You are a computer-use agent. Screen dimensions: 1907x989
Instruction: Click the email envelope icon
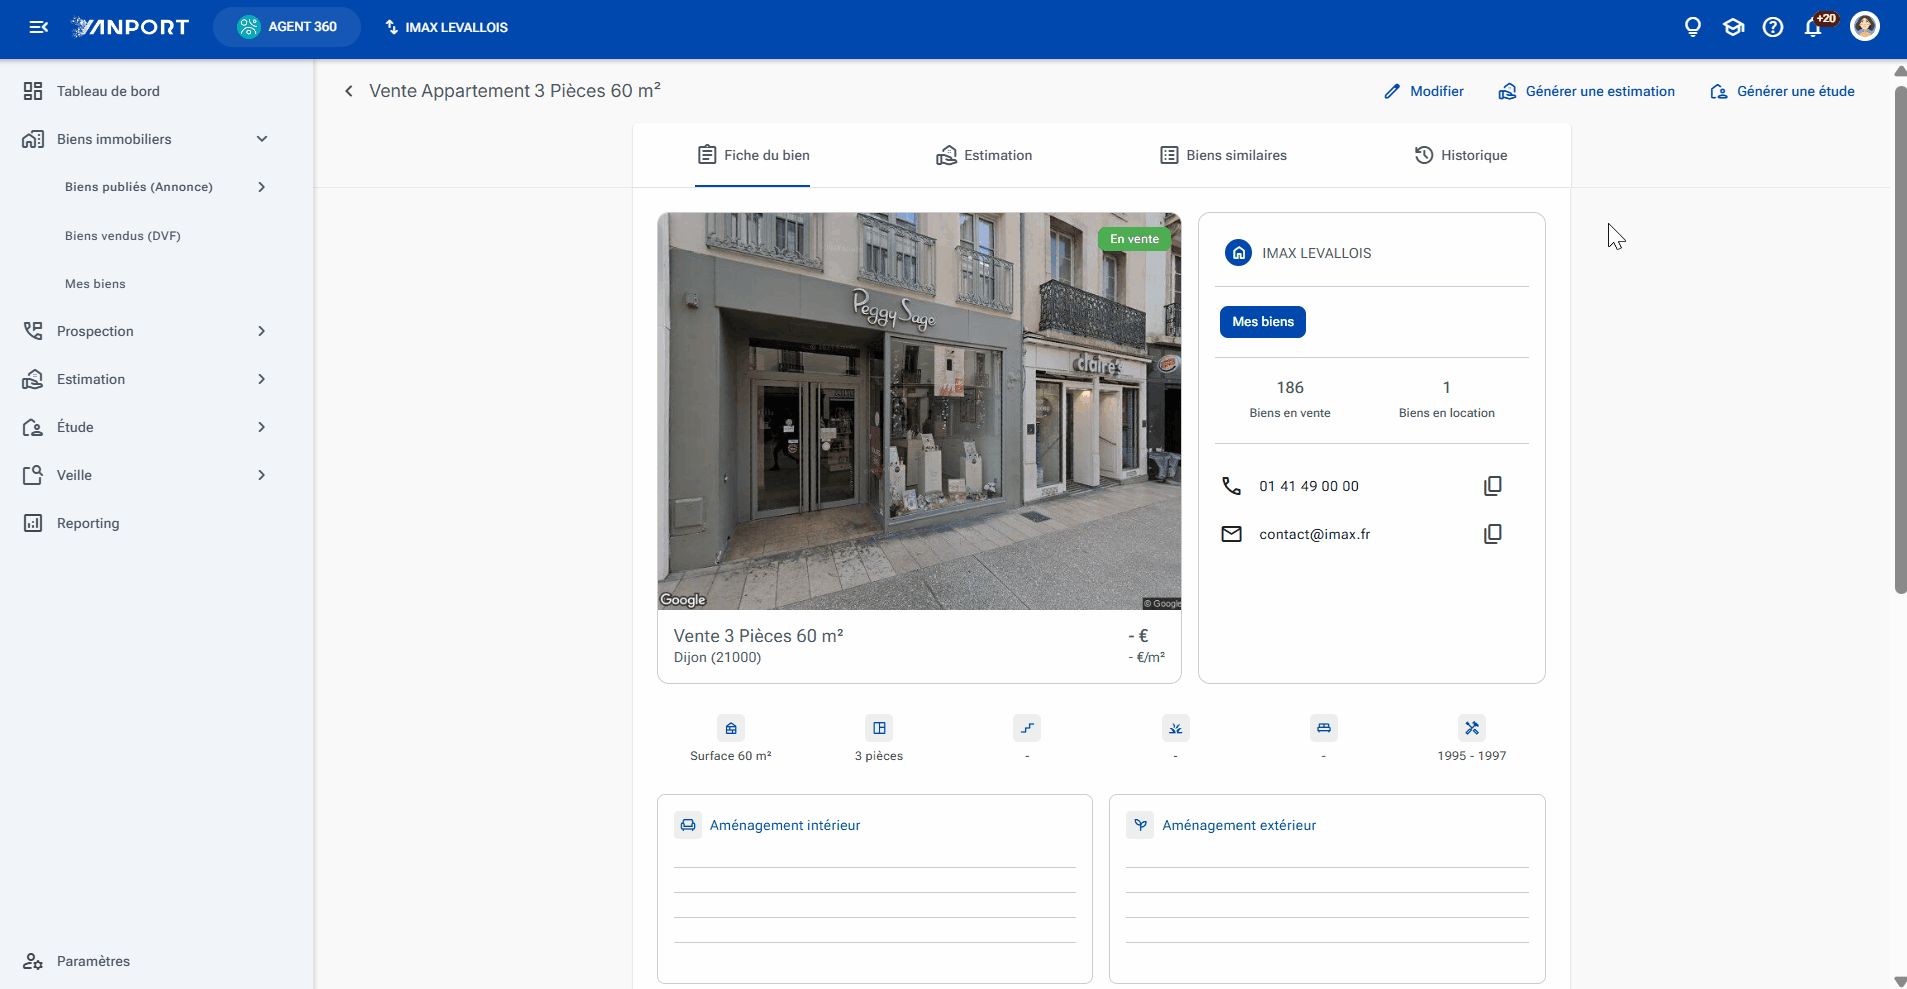[1232, 534]
